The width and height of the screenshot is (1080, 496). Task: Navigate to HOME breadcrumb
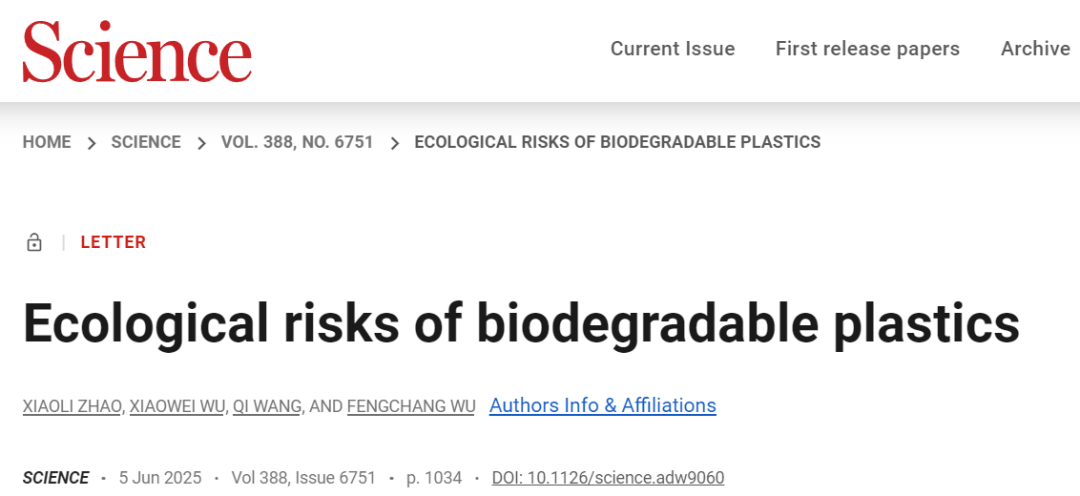[47, 142]
